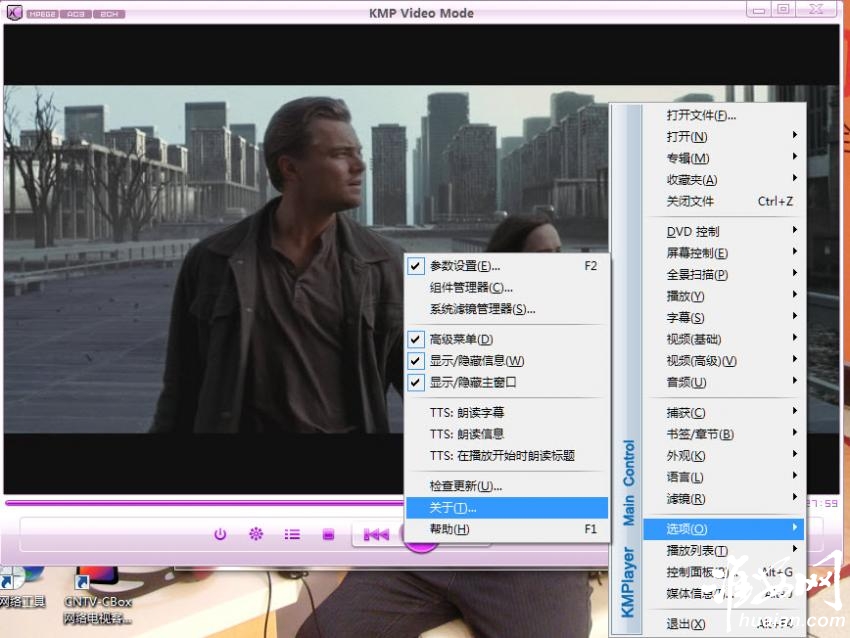850x638 pixels.
Task: Click 检查更新(U)... menu item
Action: point(465,486)
